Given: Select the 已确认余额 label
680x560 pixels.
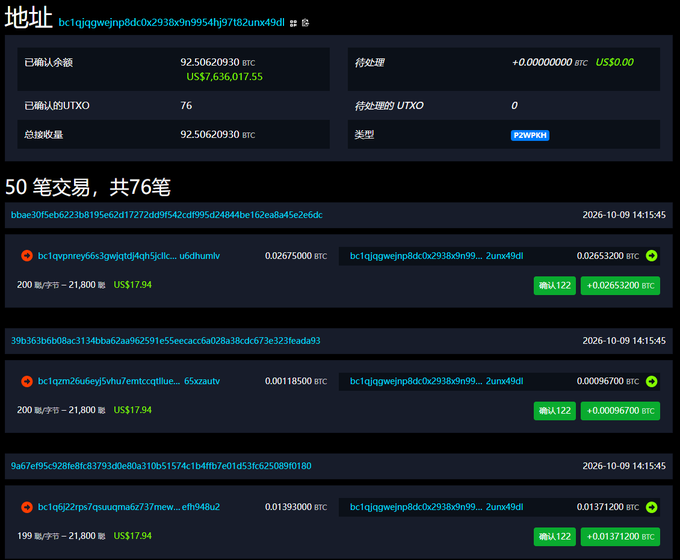Looking at the screenshot, I should (x=49, y=62).
